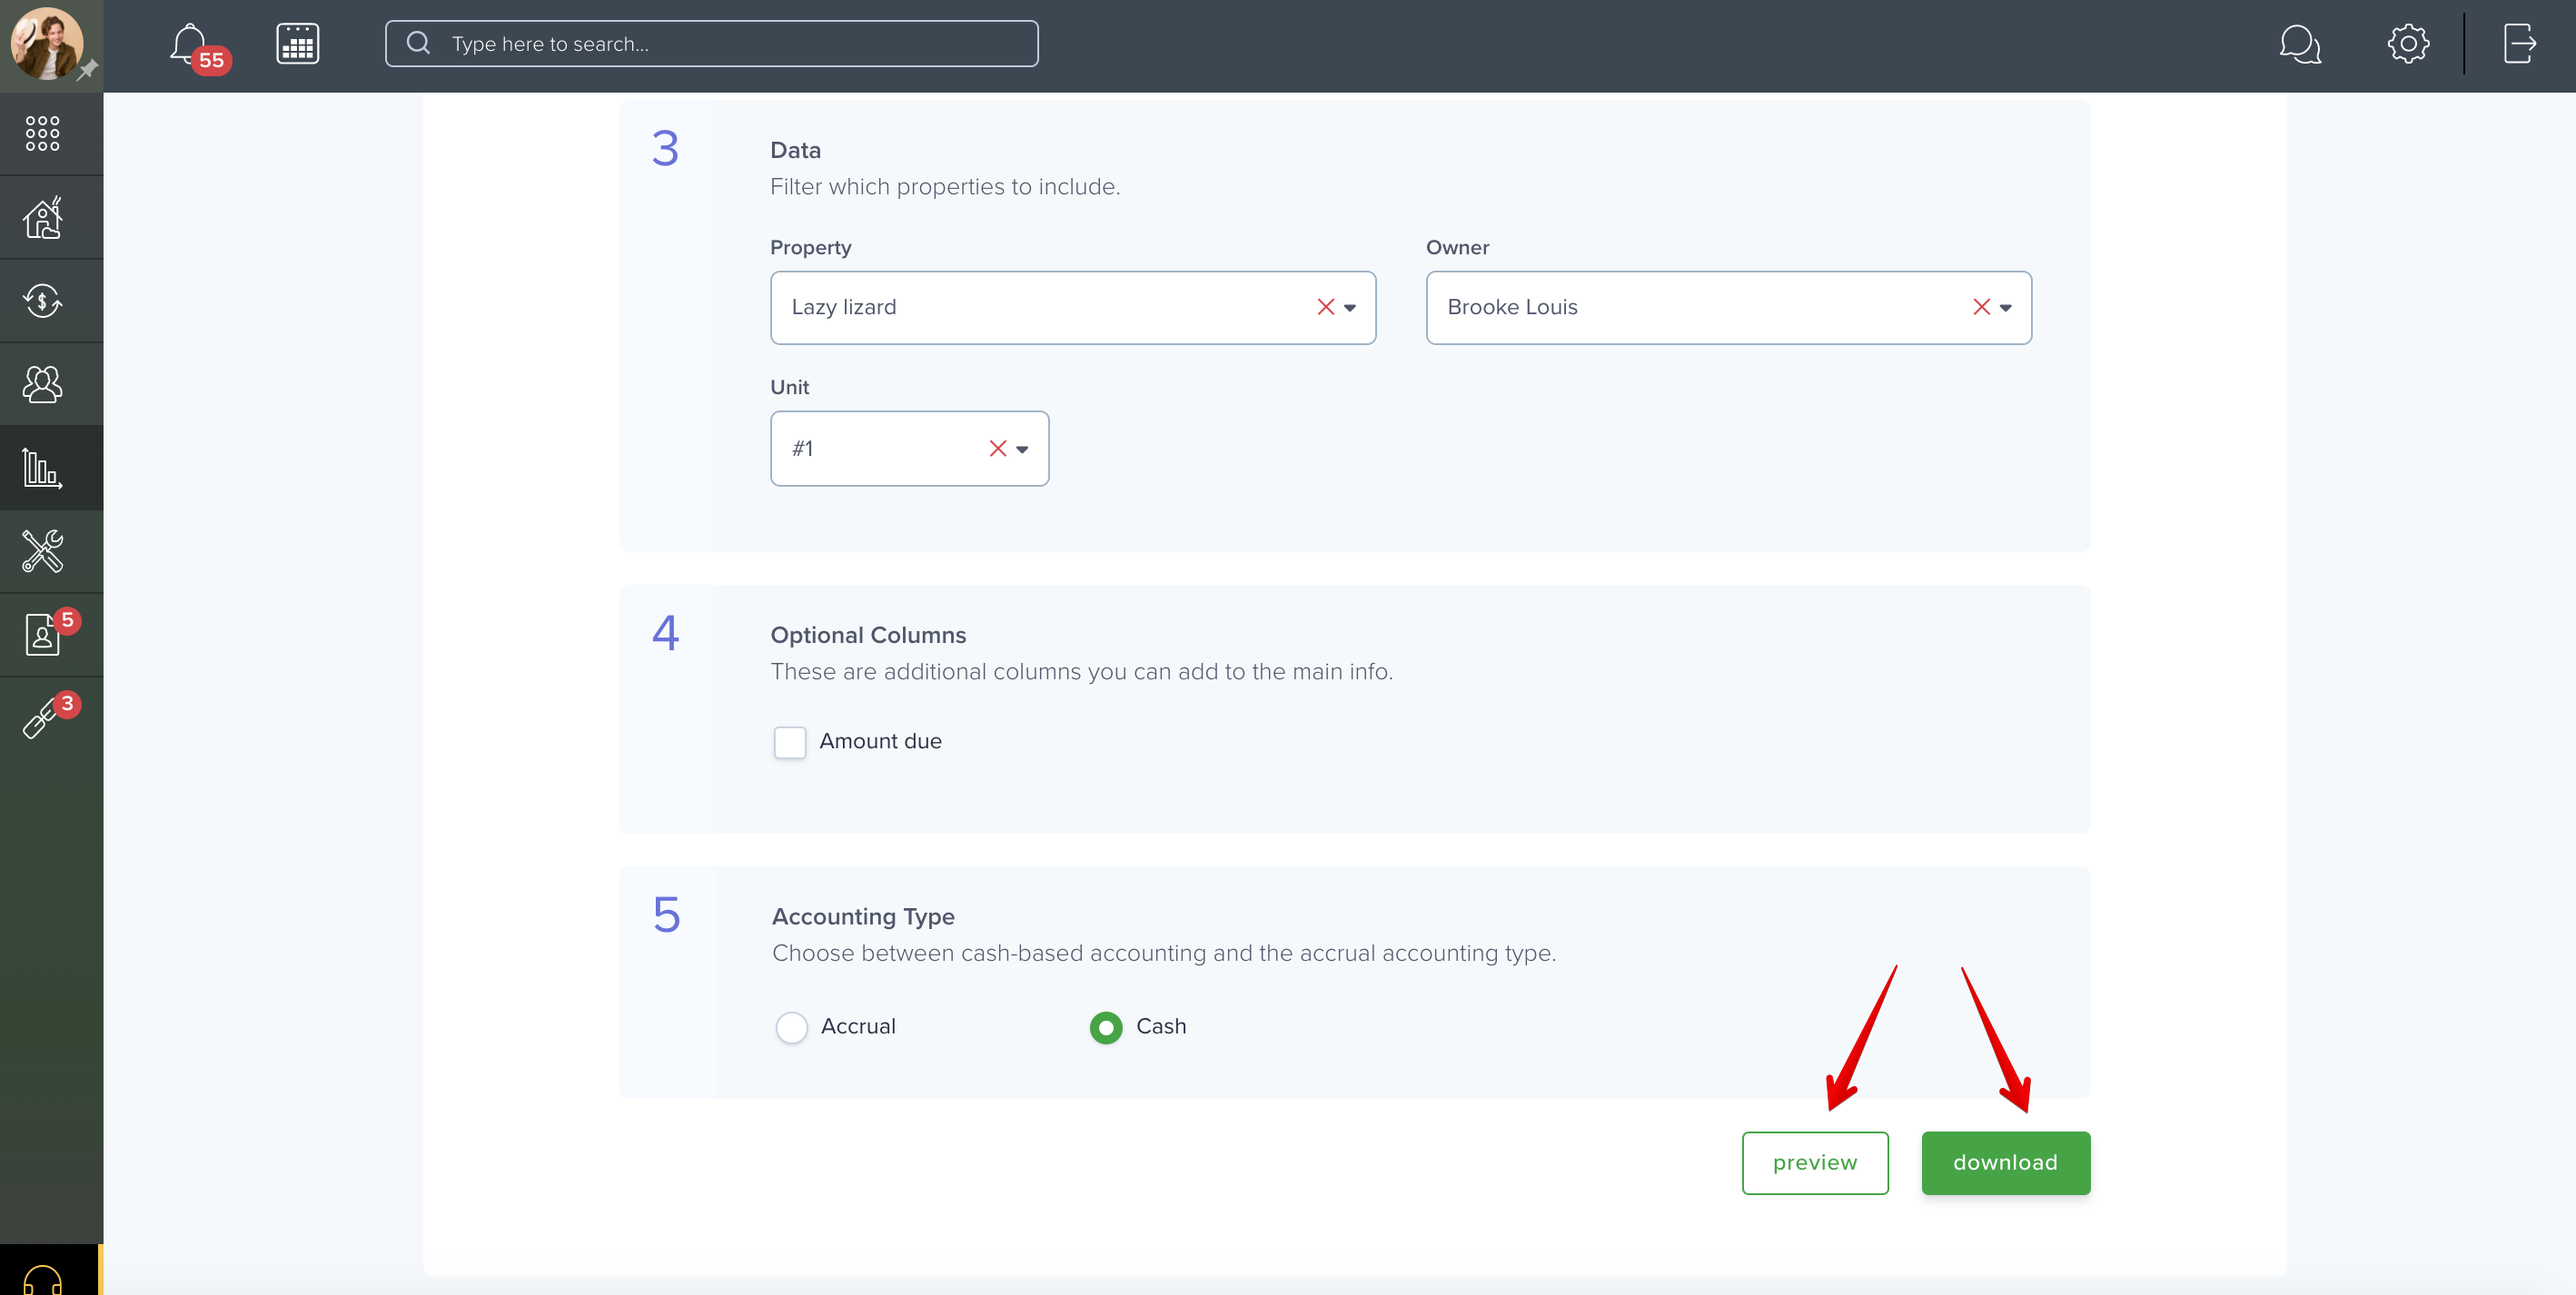Open the reports chart icon in sidebar
This screenshot has height=1295, width=2576.
tap(42, 468)
